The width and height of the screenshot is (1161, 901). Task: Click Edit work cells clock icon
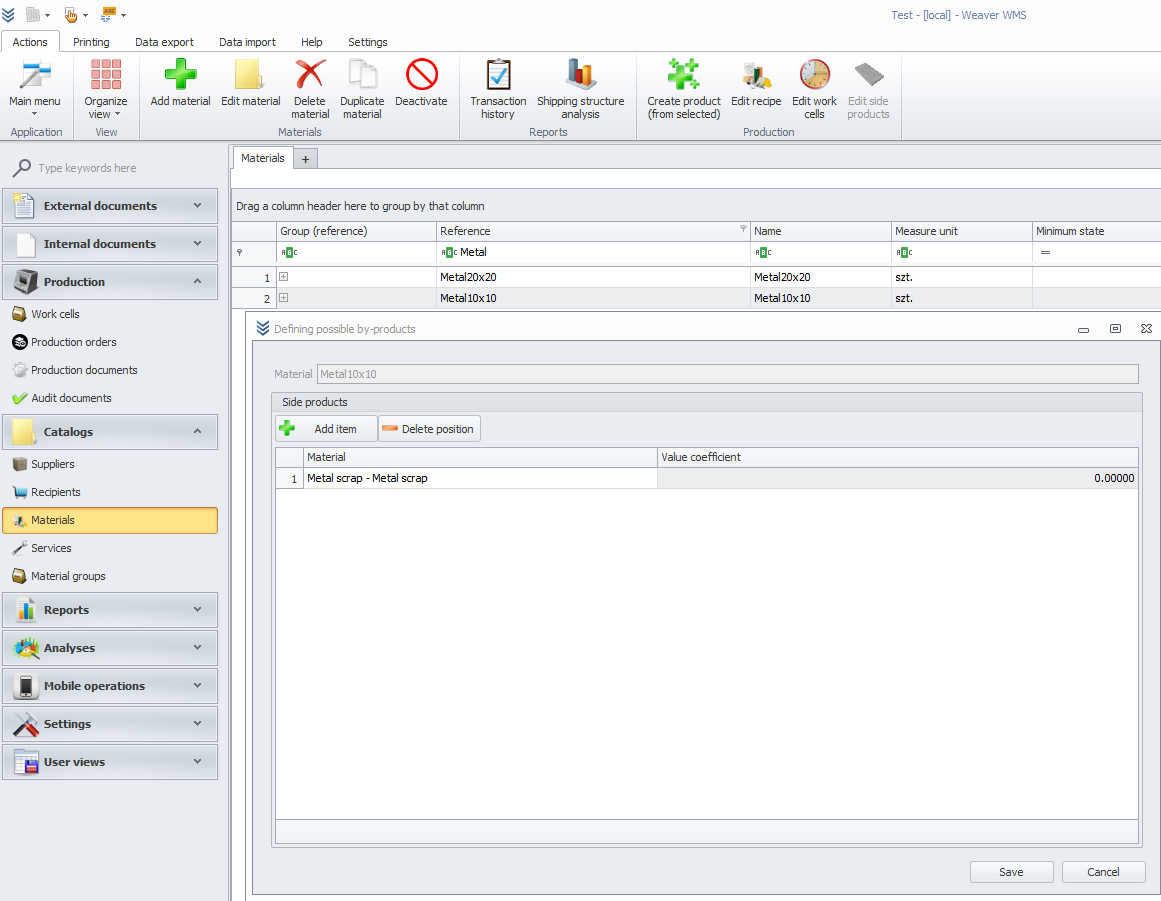click(x=814, y=75)
